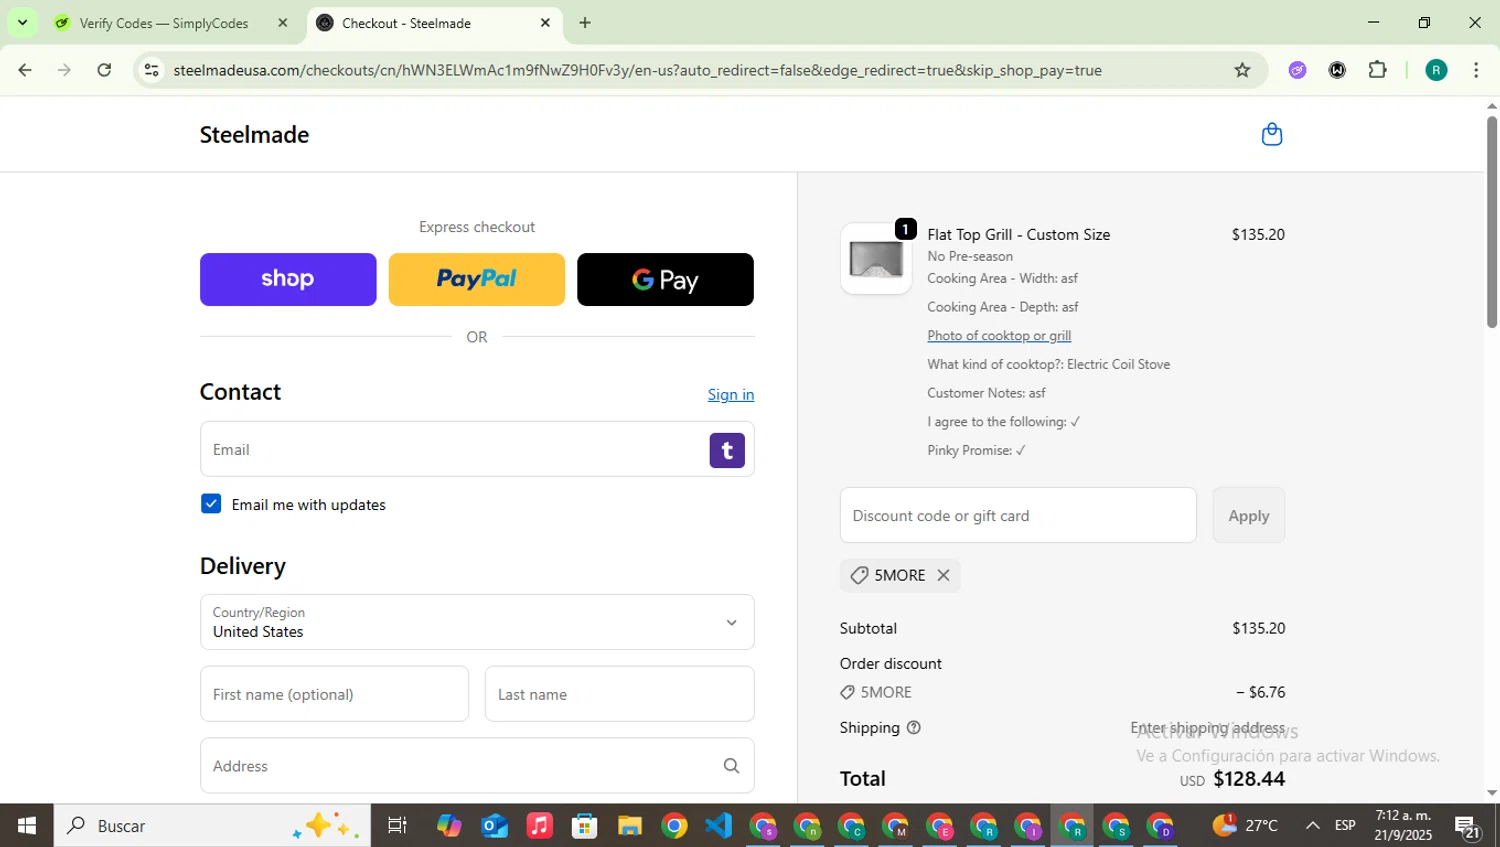Screen dimensions: 1500x847
Task: Uncheck Email me with updates
Action: pyautogui.click(x=211, y=504)
